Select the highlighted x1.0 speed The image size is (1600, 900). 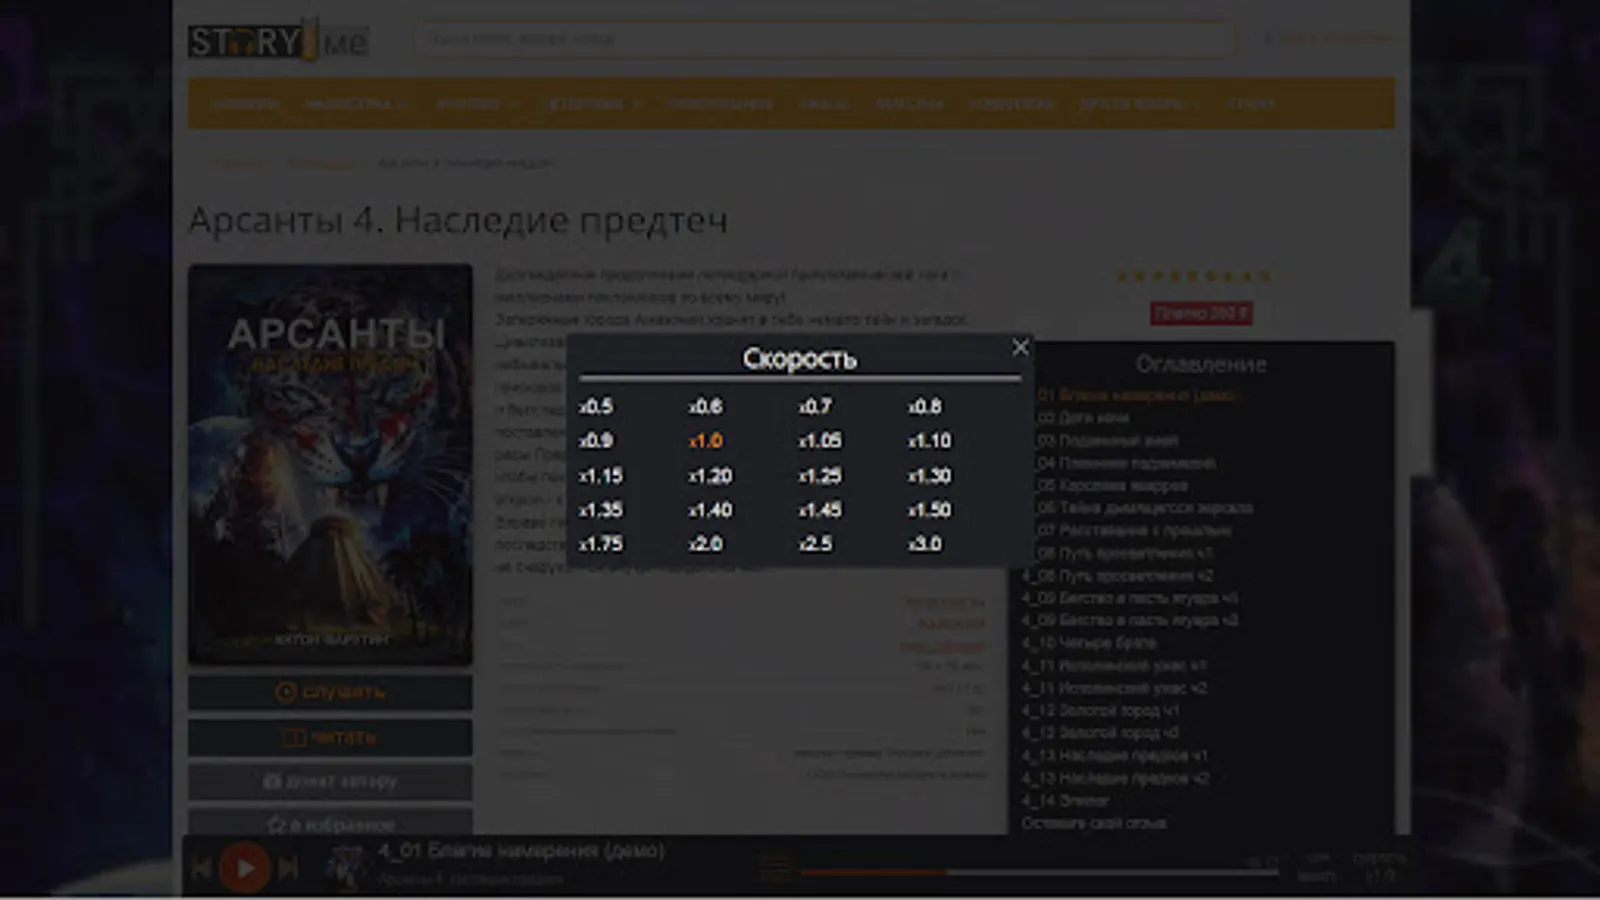(706, 441)
